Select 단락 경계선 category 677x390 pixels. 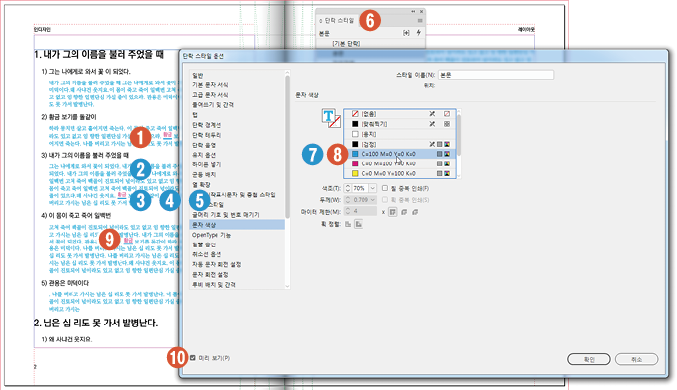206,125
